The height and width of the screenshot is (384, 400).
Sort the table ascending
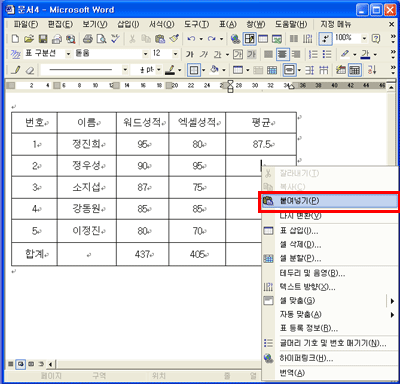(372, 70)
